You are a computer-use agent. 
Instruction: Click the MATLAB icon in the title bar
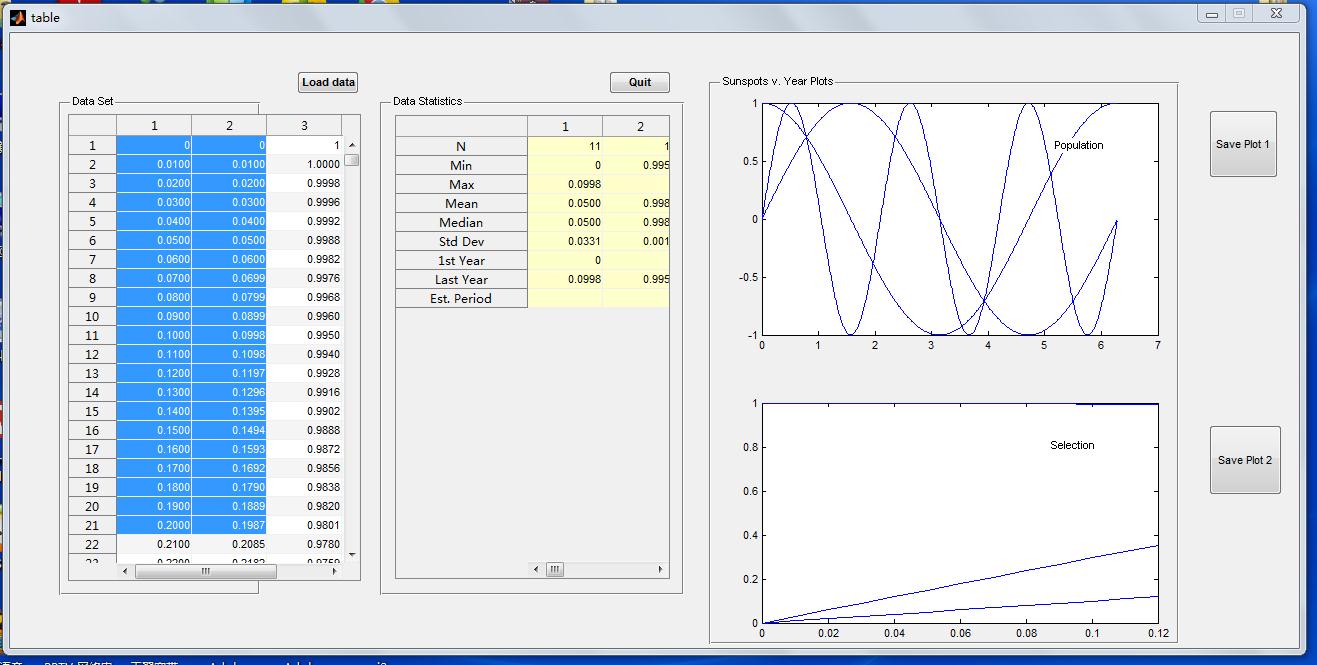(x=18, y=17)
